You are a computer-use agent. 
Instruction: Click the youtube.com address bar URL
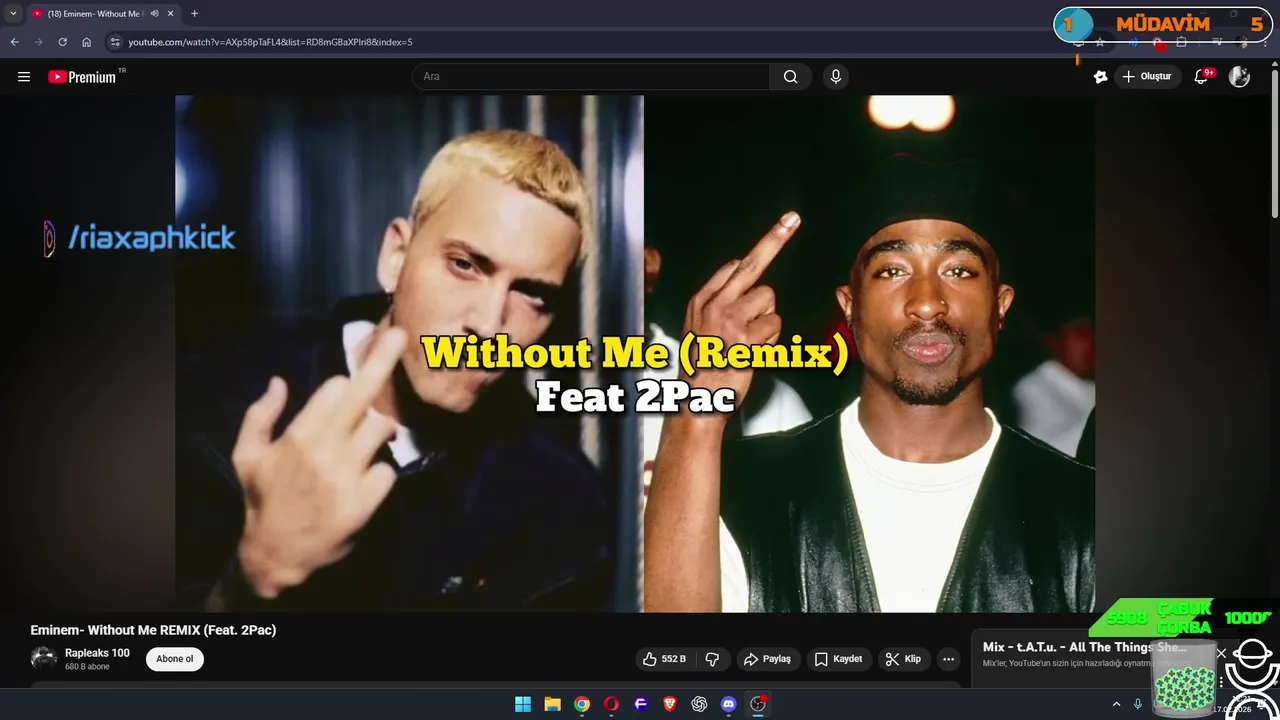[x=270, y=42]
